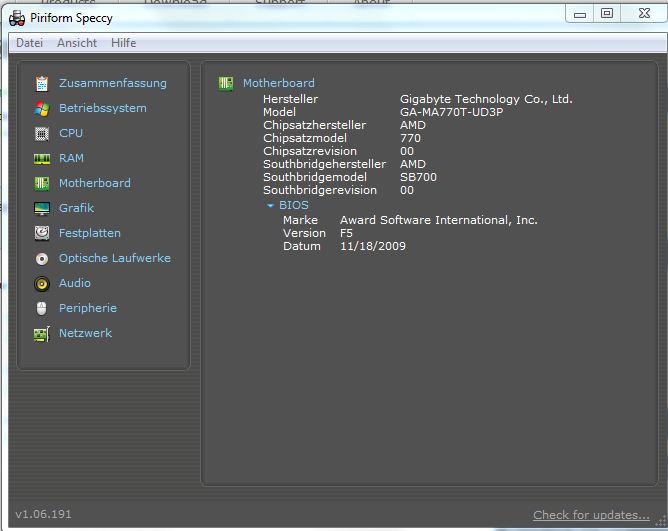Click the Motherboard icon in sidebar
The image size is (668, 531).
click(42, 184)
